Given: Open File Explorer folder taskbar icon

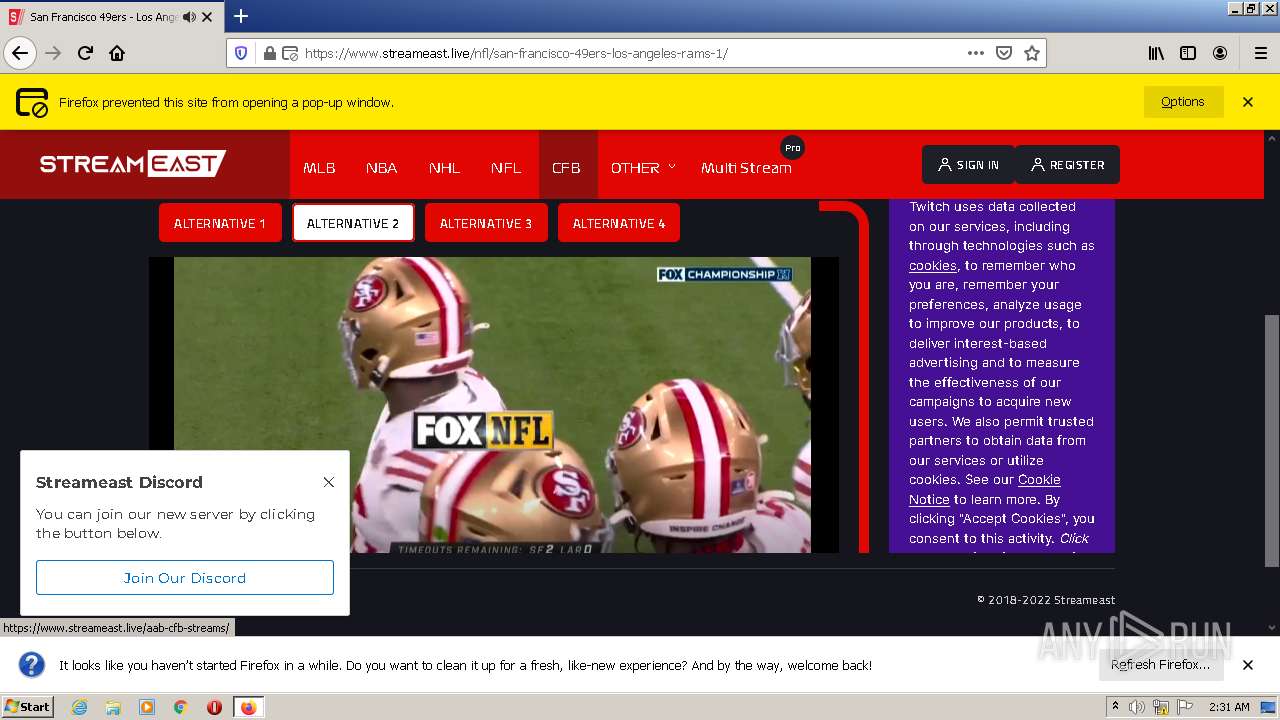Looking at the screenshot, I should click(x=113, y=707).
